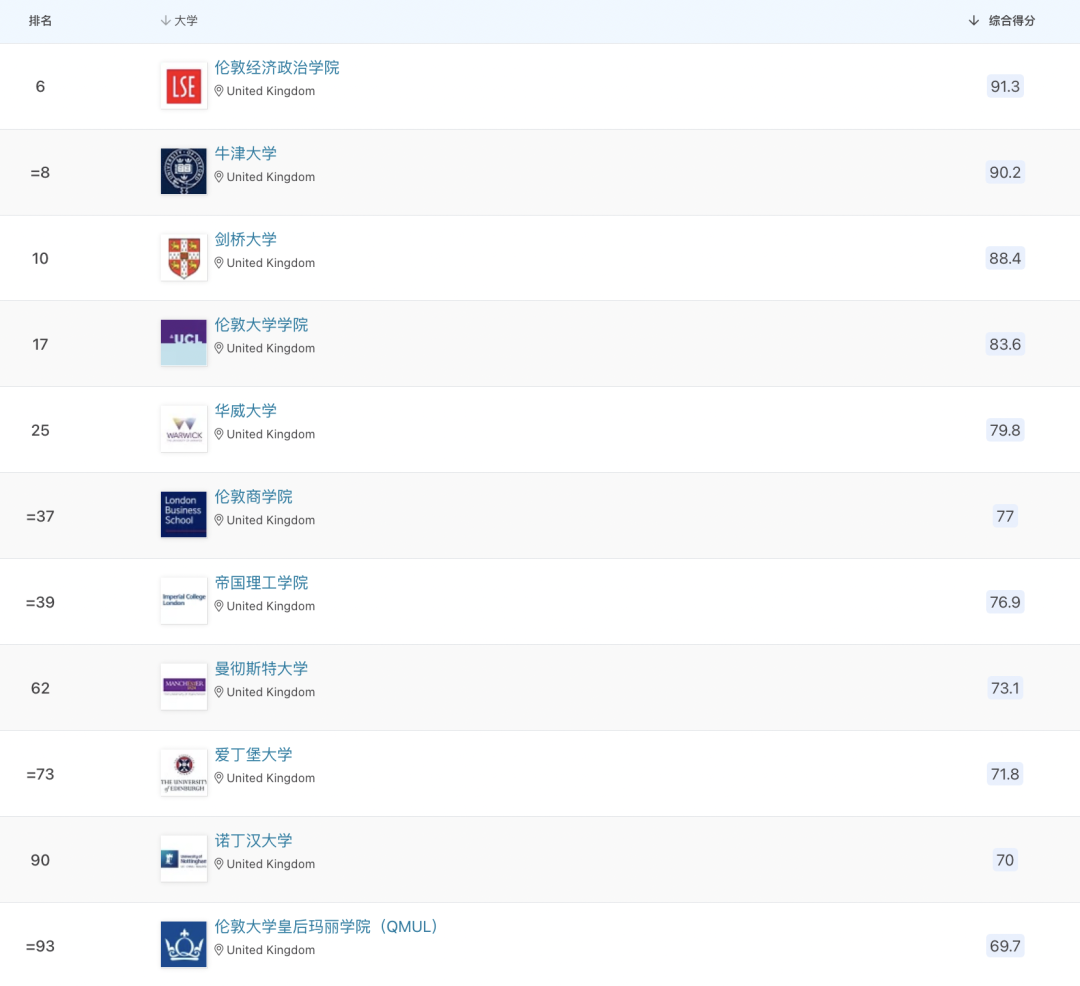Sort by 综合得分 column arrow
Screen dimensions: 1080x986
click(973, 21)
